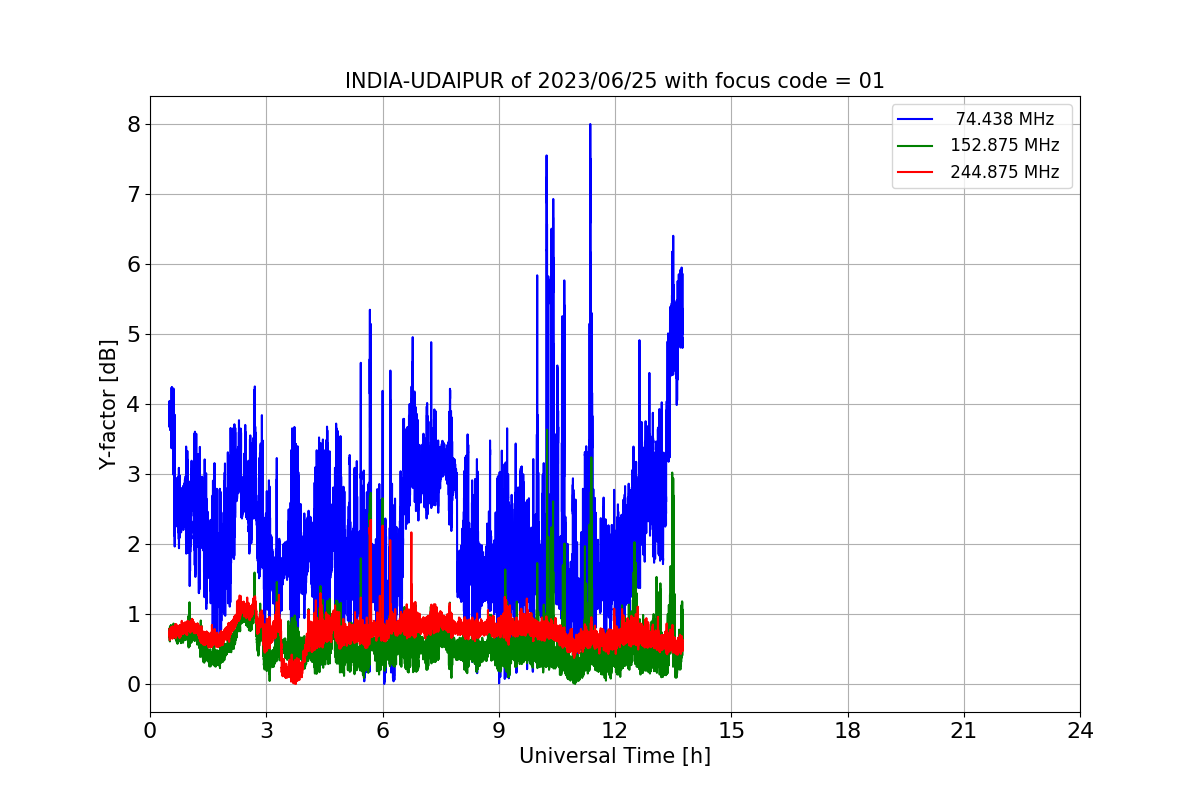The image size is (1200, 800).
Task: Click the x-axis tick label 21
Action: tap(964, 731)
